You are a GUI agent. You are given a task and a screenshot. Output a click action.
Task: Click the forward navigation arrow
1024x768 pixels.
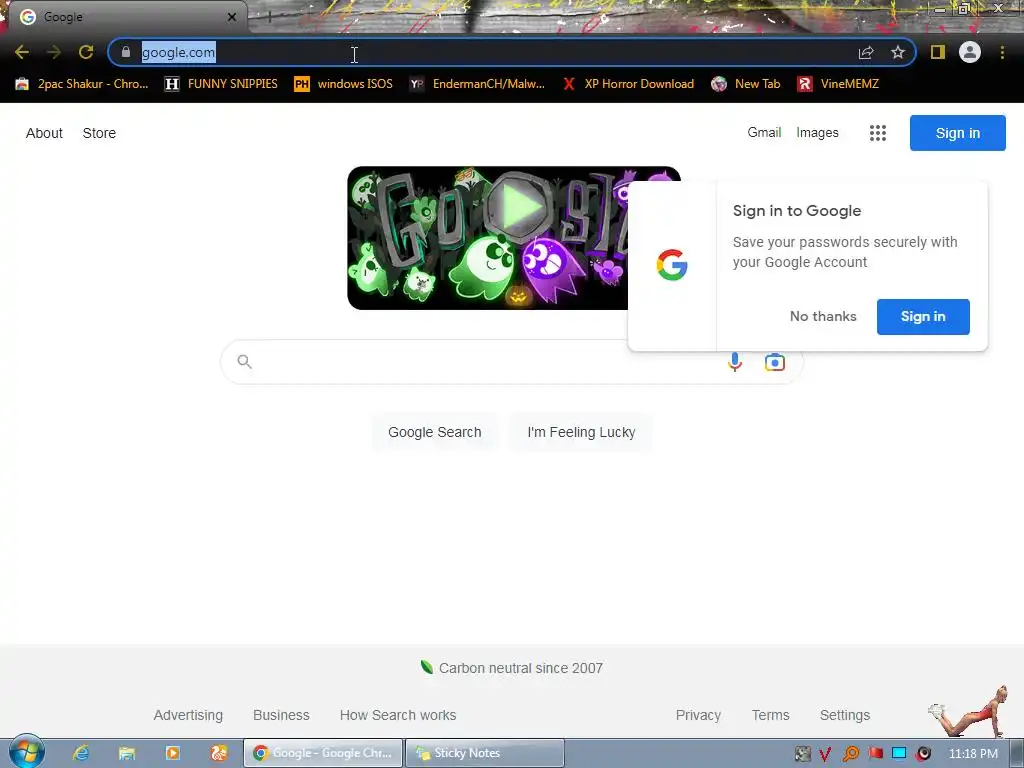(x=54, y=52)
